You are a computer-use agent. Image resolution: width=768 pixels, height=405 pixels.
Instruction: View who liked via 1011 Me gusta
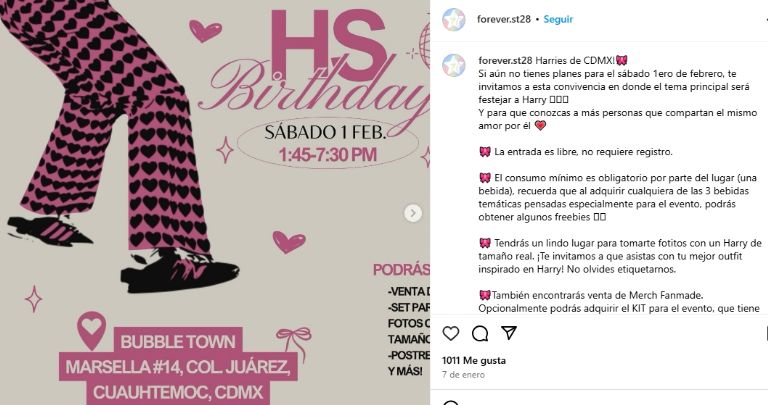(474, 360)
